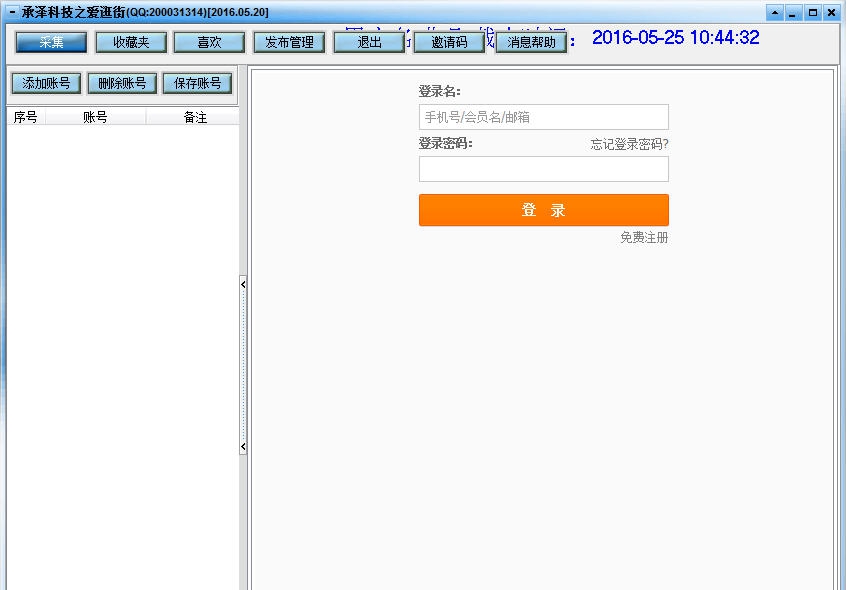Click the 登录密码 password input field

click(x=543, y=169)
